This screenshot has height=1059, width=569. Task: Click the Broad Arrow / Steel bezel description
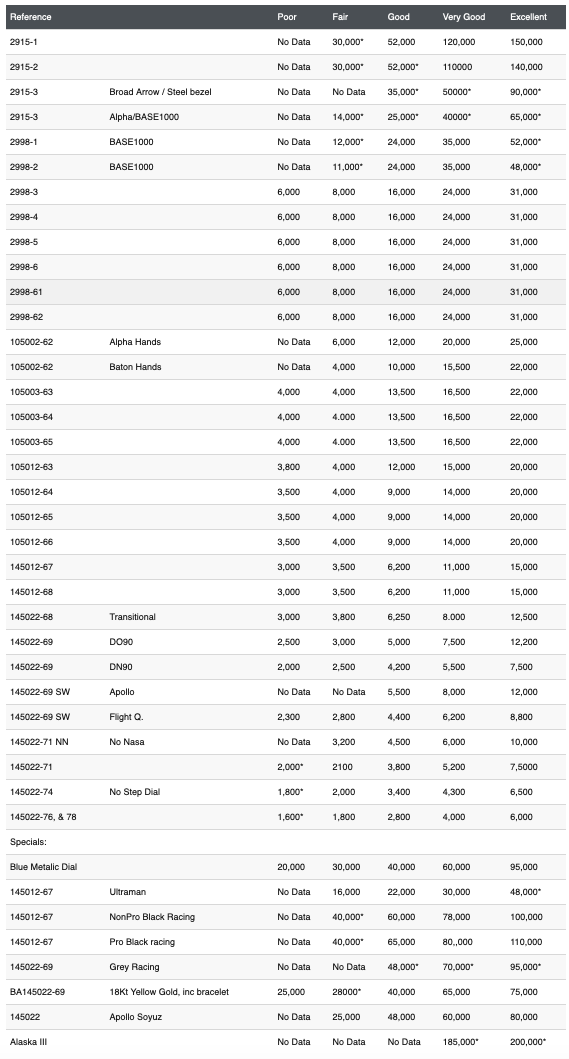click(160, 92)
